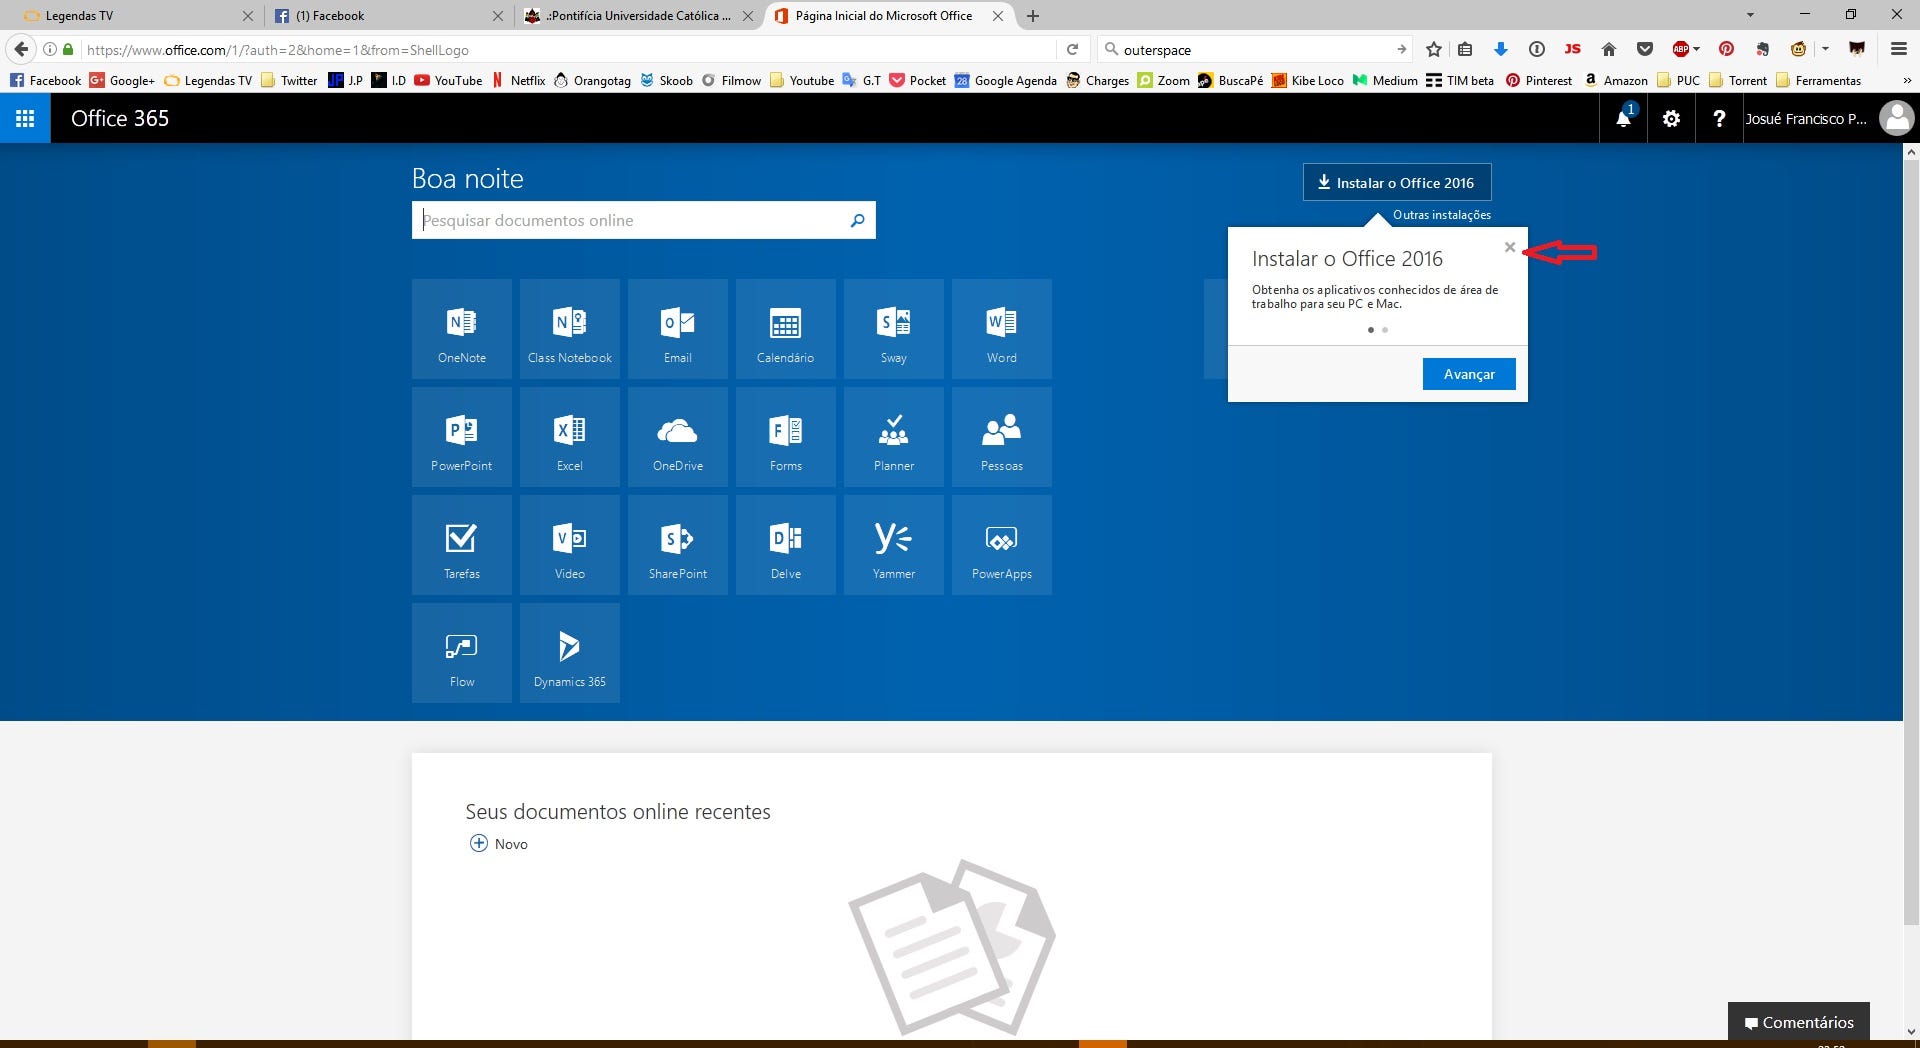Image resolution: width=1920 pixels, height=1048 pixels.
Task: Open the Ferramentas bookmark folder
Action: tap(1819, 80)
